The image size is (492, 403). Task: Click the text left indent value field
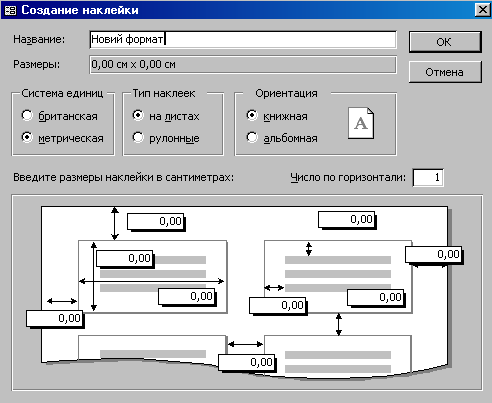278,305
